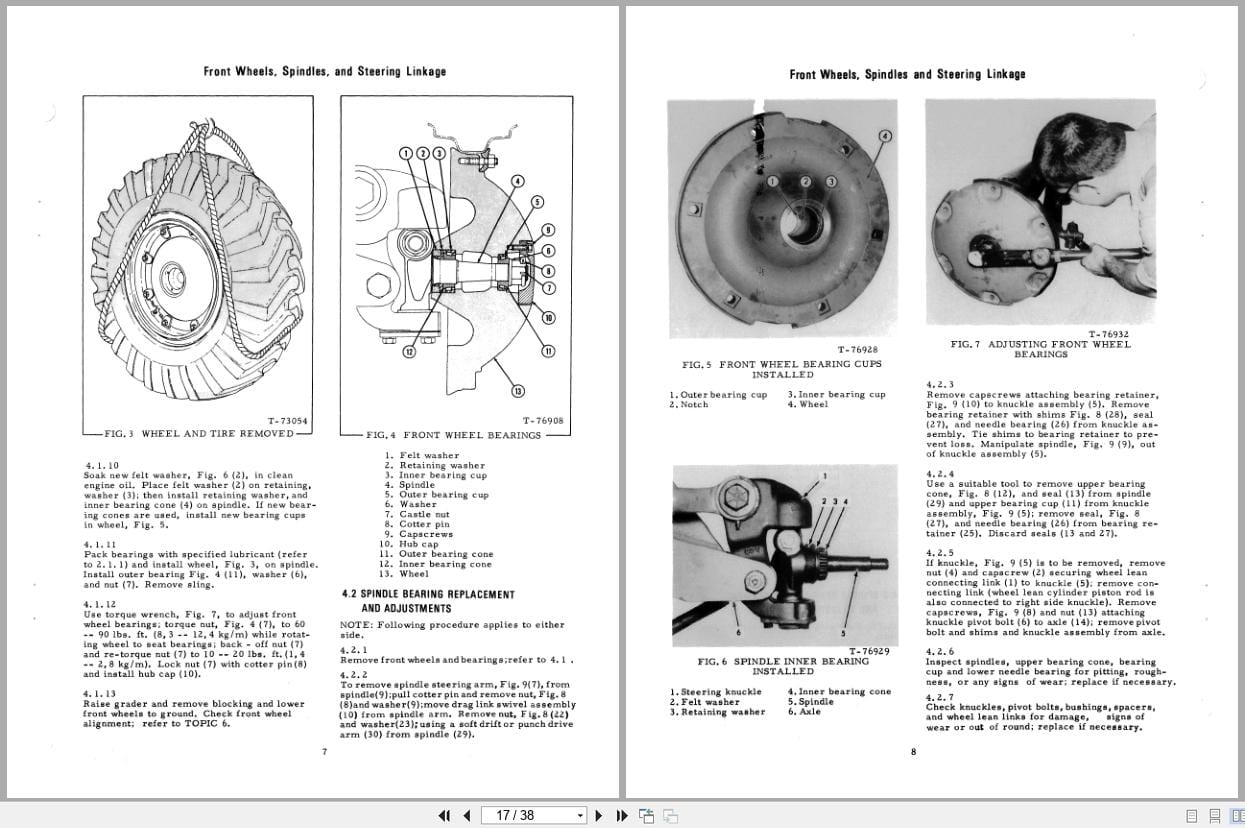Click the greyed-out next view icon
The image size is (1245, 828).
click(670, 816)
